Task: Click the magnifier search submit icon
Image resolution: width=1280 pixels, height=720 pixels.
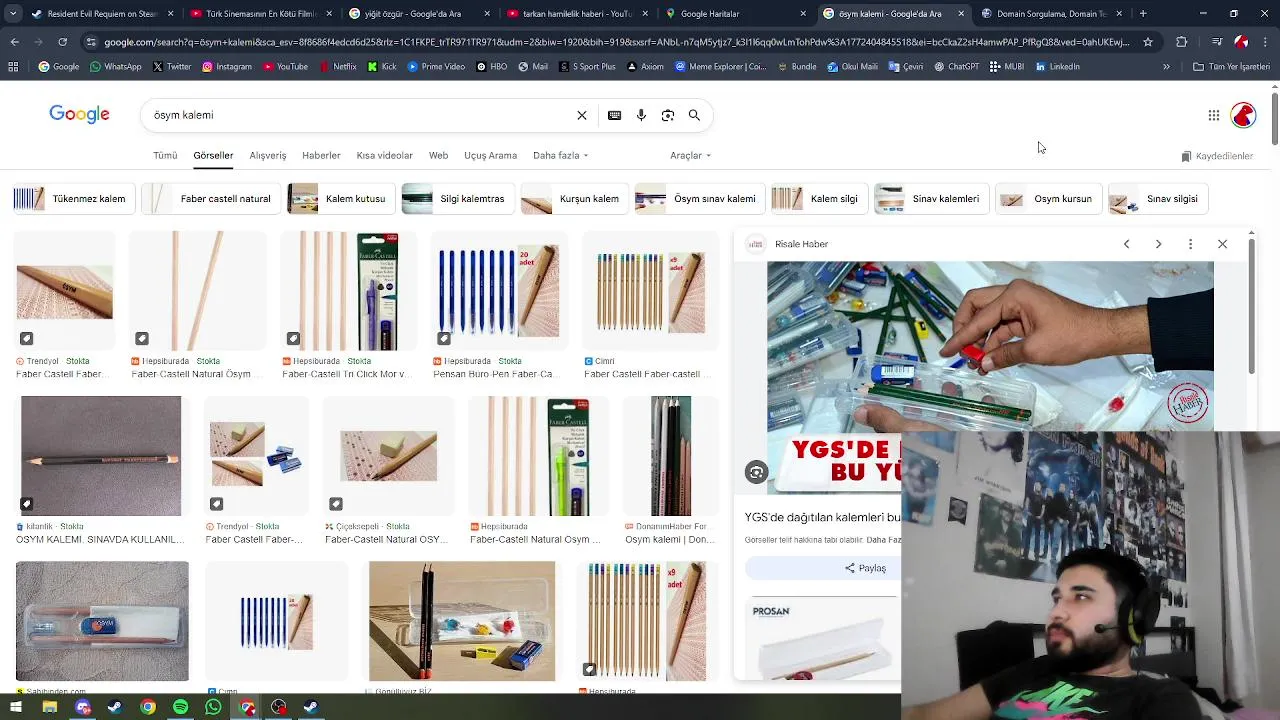Action: coord(694,115)
